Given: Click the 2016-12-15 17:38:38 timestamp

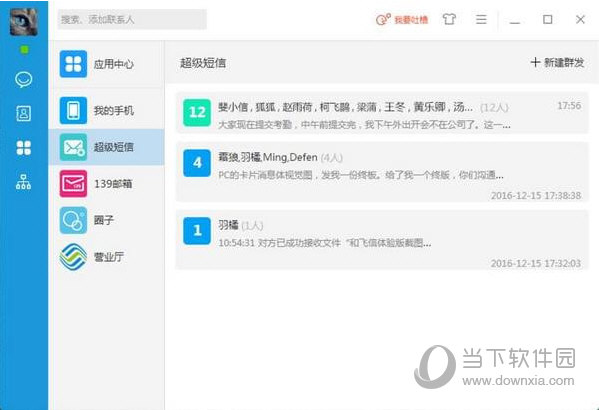Looking at the screenshot, I should click(536, 196).
